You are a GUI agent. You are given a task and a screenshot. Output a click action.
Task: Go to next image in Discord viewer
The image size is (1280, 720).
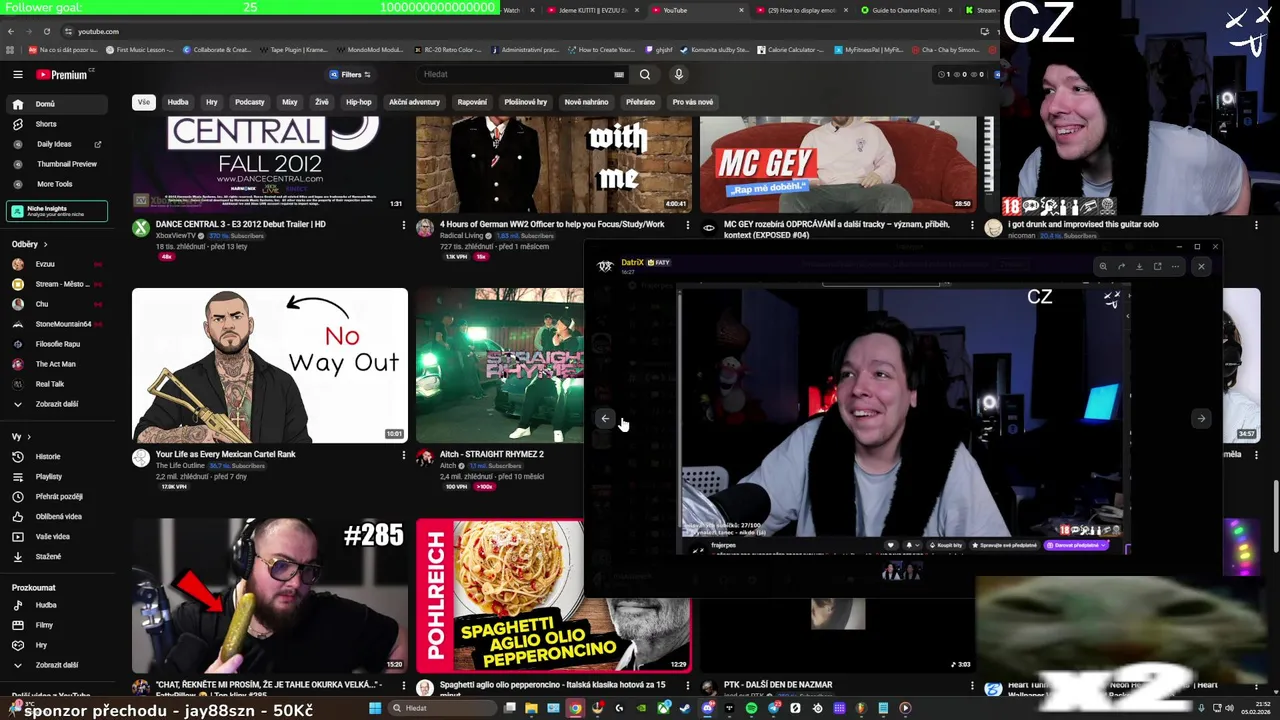pos(1201,419)
